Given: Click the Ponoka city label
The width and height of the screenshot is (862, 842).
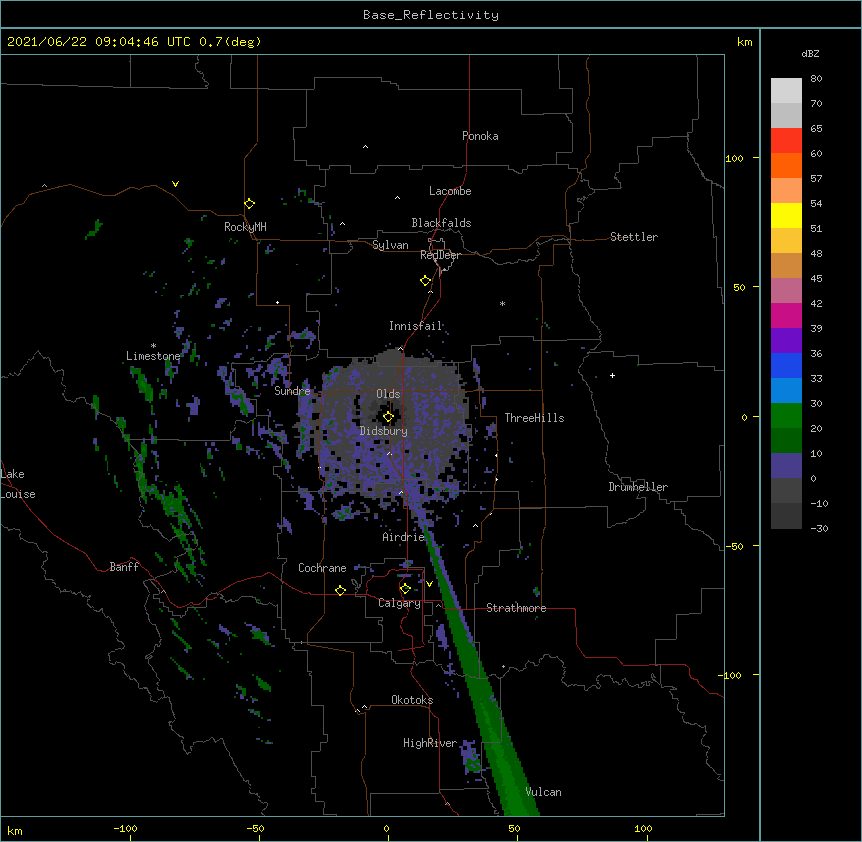Looking at the screenshot, I should [x=480, y=136].
